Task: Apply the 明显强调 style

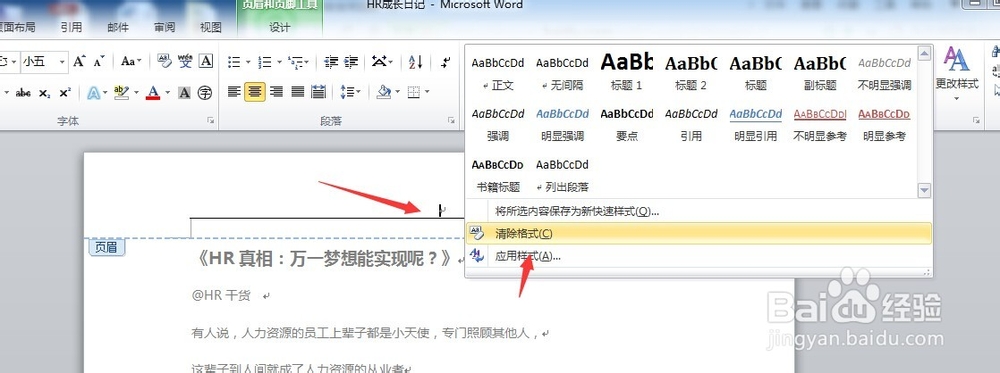Action: [x=562, y=124]
